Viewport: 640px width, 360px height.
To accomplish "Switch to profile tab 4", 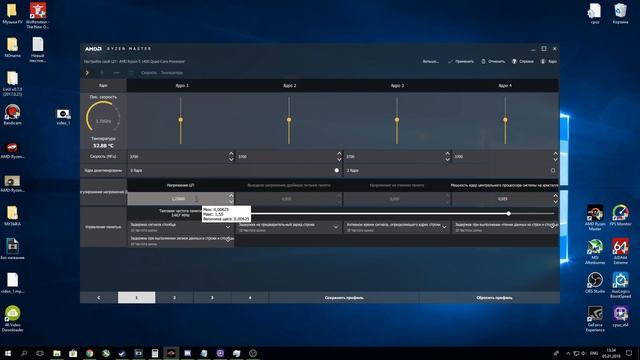I will click(x=250, y=298).
